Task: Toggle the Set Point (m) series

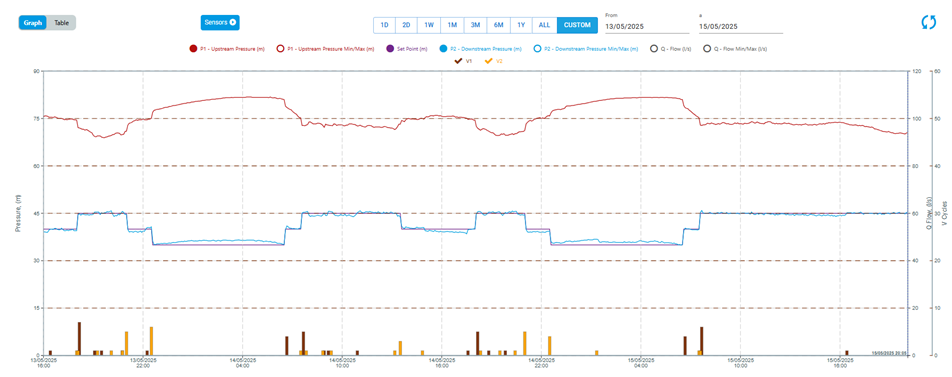Action: (x=407, y=49)
